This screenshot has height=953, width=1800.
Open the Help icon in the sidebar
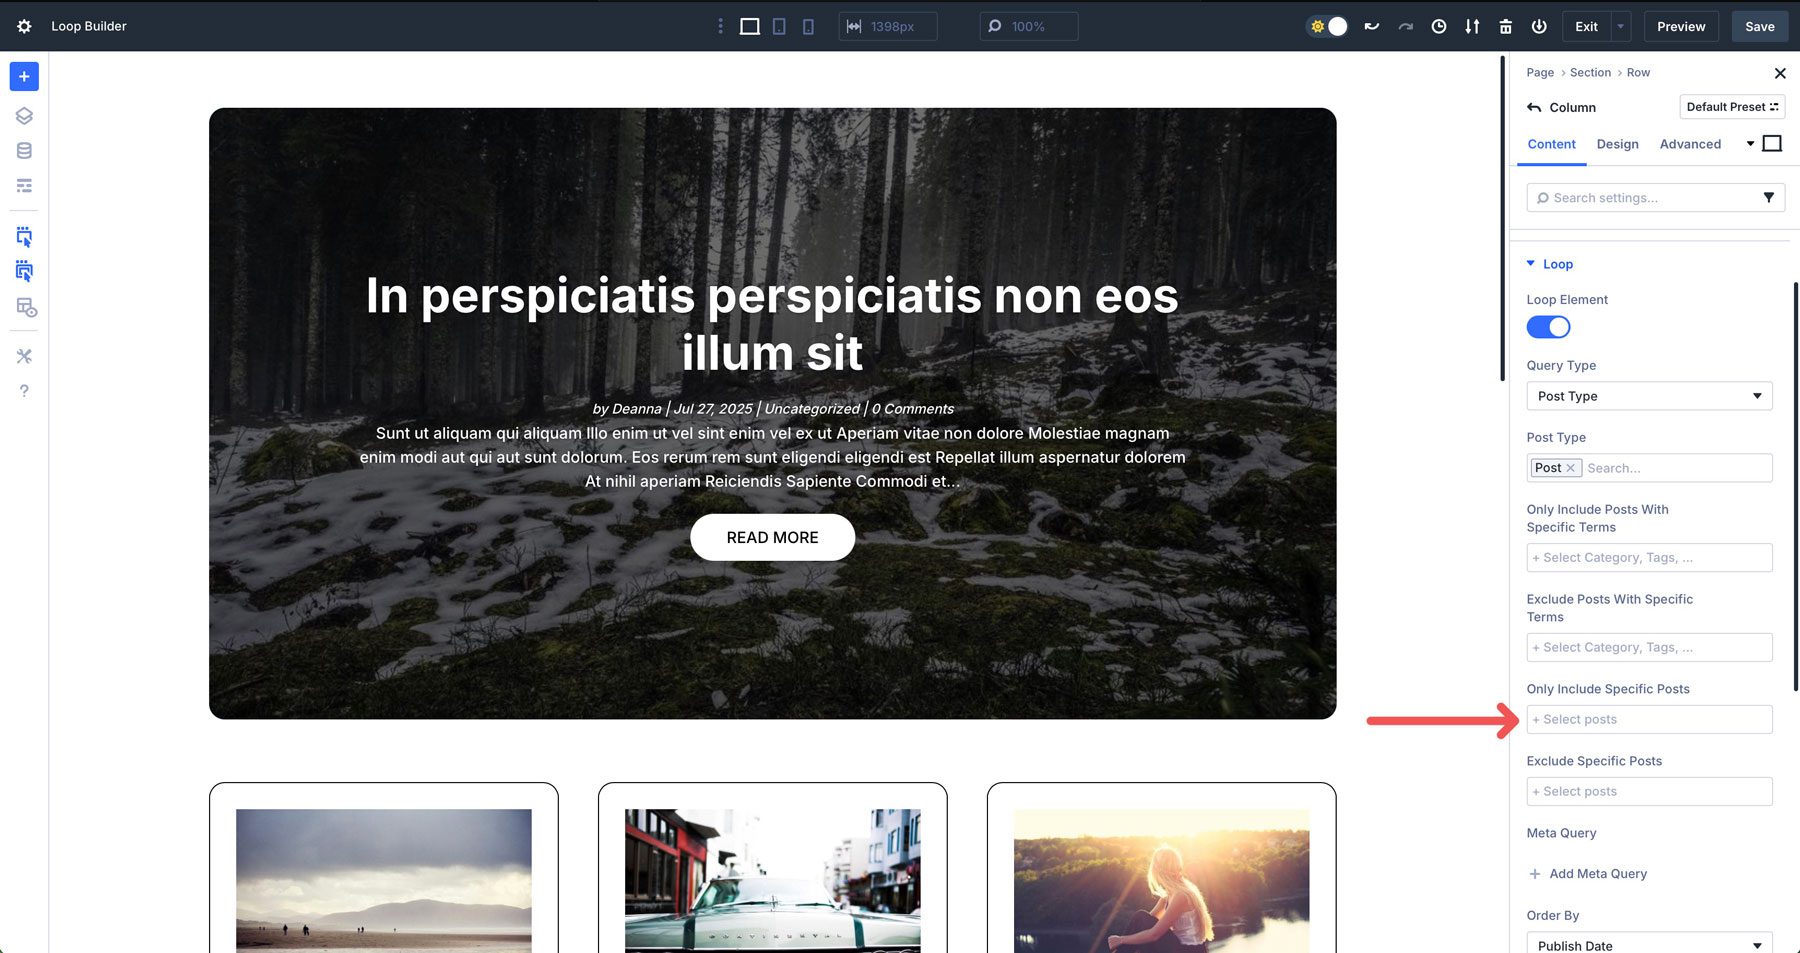tap(23, 390)
